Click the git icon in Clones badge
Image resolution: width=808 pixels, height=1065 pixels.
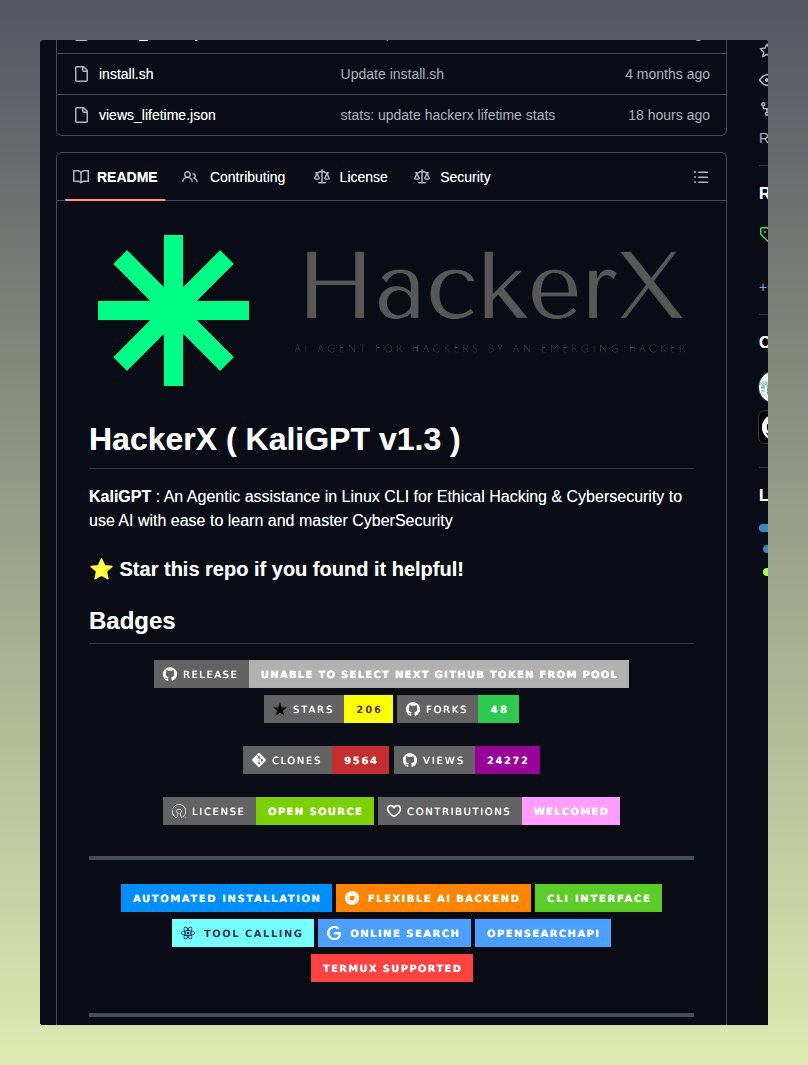pyautogui.click(x=259, y=760)
